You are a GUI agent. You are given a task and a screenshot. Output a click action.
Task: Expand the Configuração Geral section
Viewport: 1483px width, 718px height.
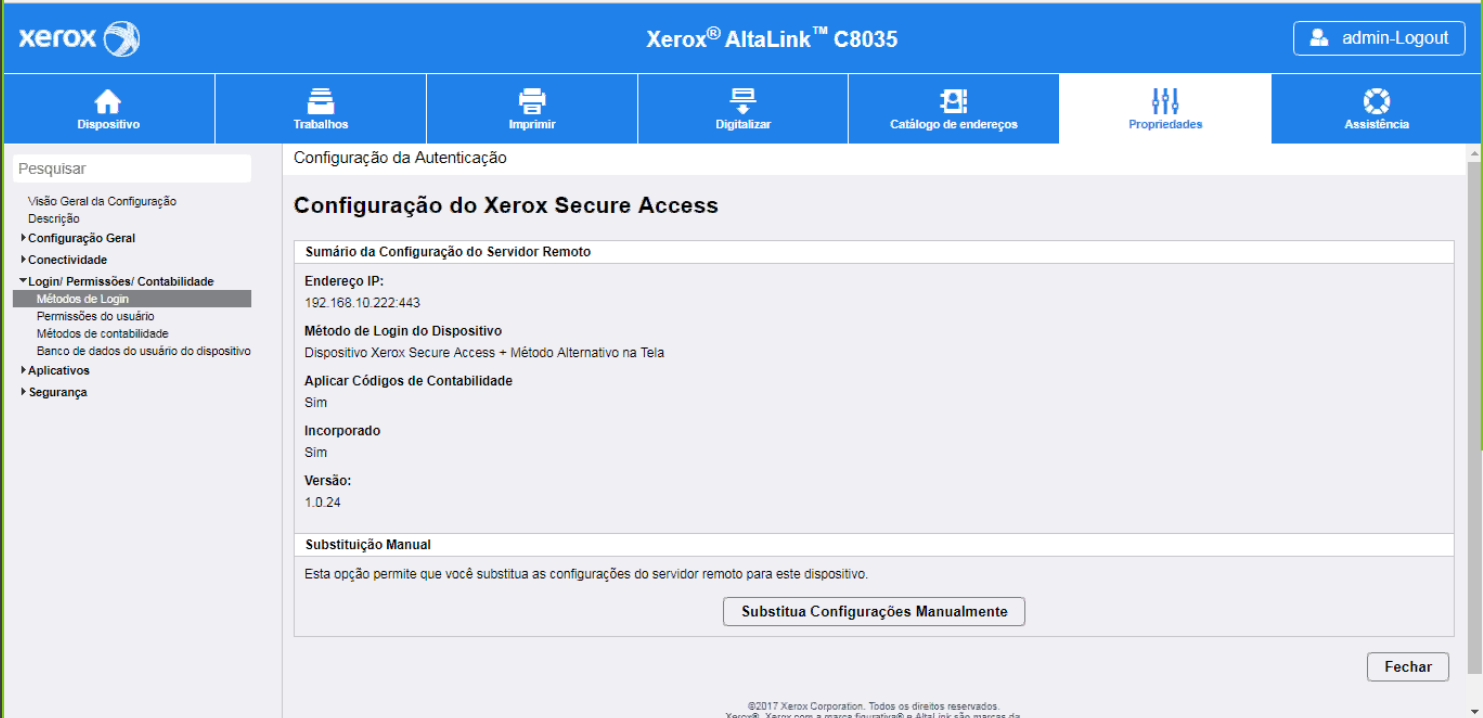click(x=81, y=238)
